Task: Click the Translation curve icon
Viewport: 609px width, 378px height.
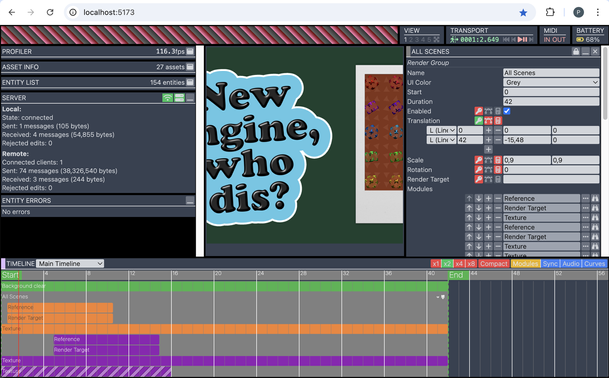Action: tap(488, 120)
